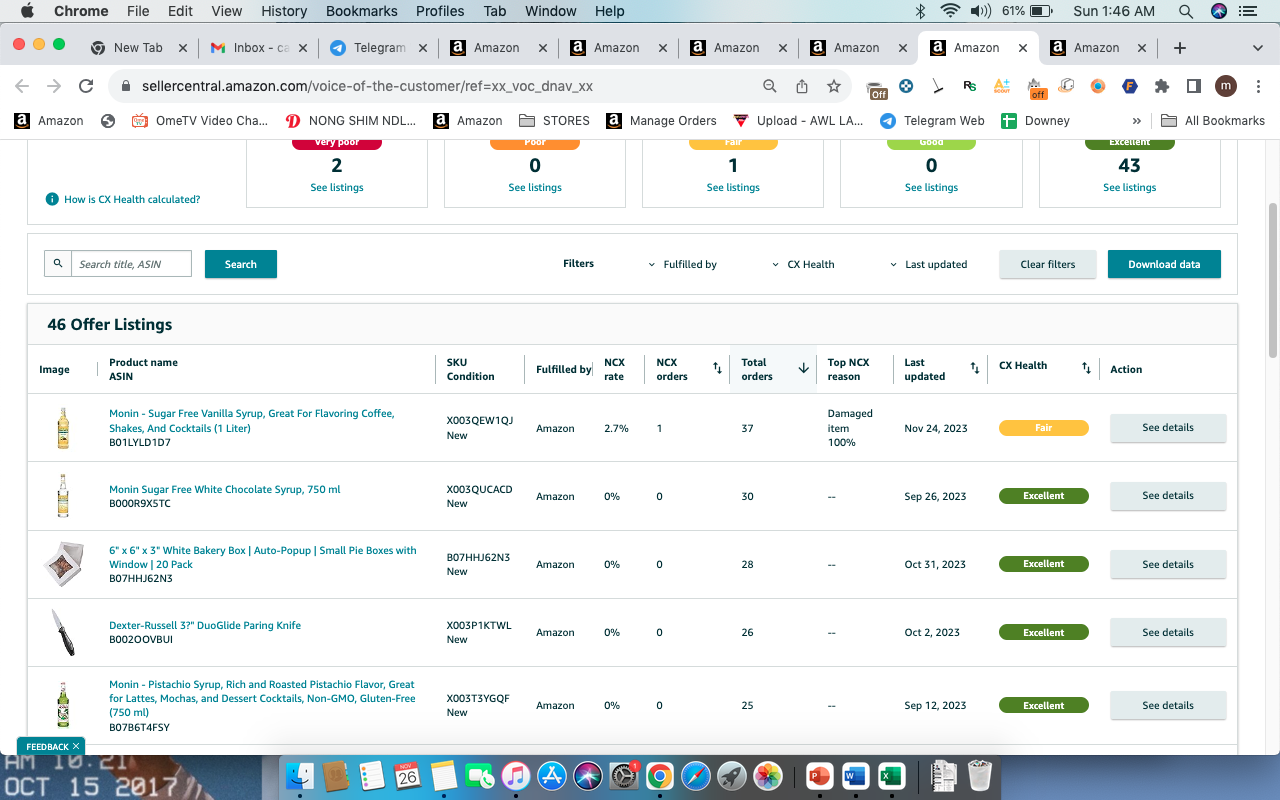Switch to the Inbox Gmail tab
Viewport: 1280px width, 800px height.
coord(260,47)
